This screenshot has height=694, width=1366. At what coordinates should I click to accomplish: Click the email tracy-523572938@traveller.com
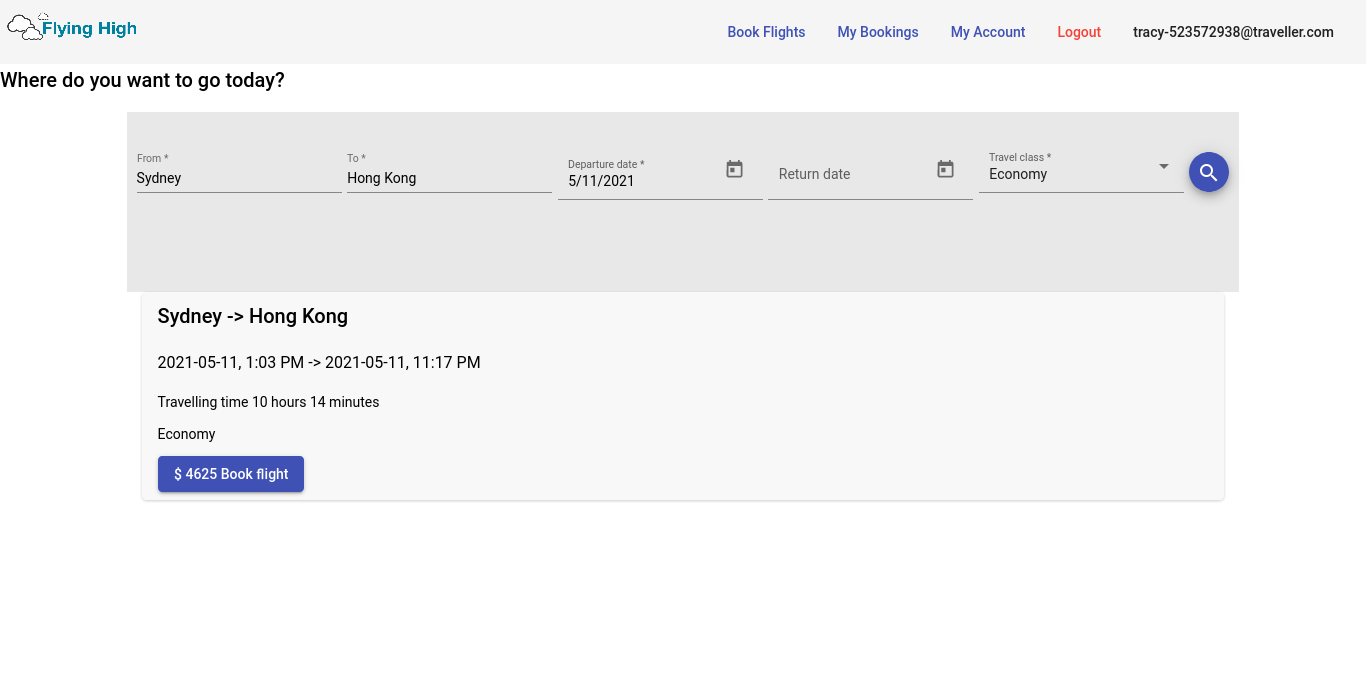(1233, 32)
